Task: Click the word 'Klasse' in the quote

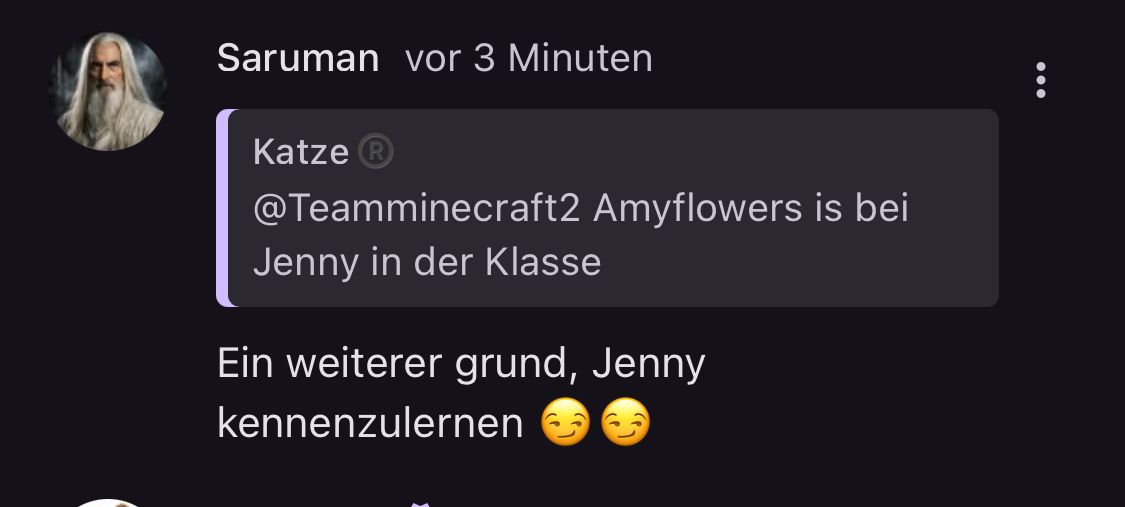Action: point(543,262)
